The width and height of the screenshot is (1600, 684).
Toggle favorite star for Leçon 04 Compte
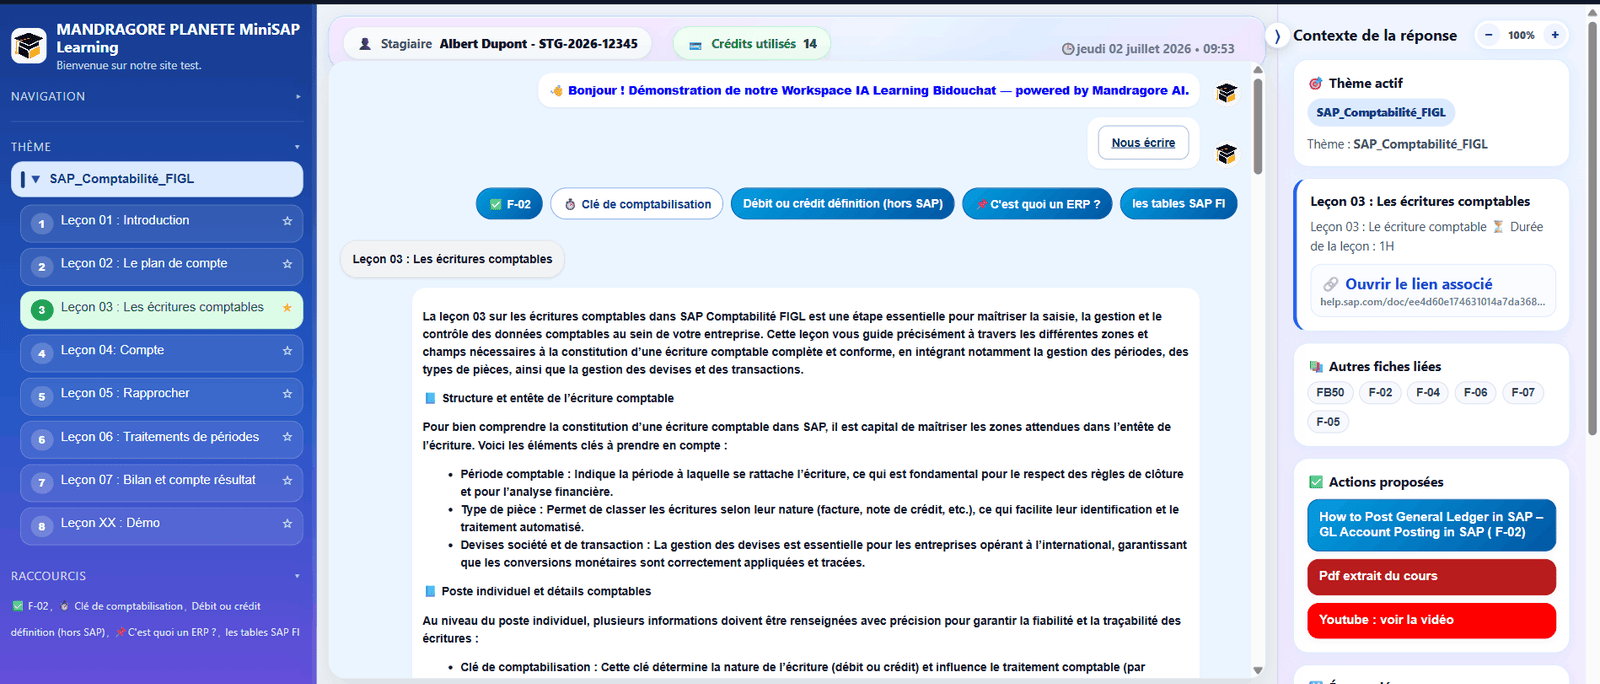pos(287,351)
